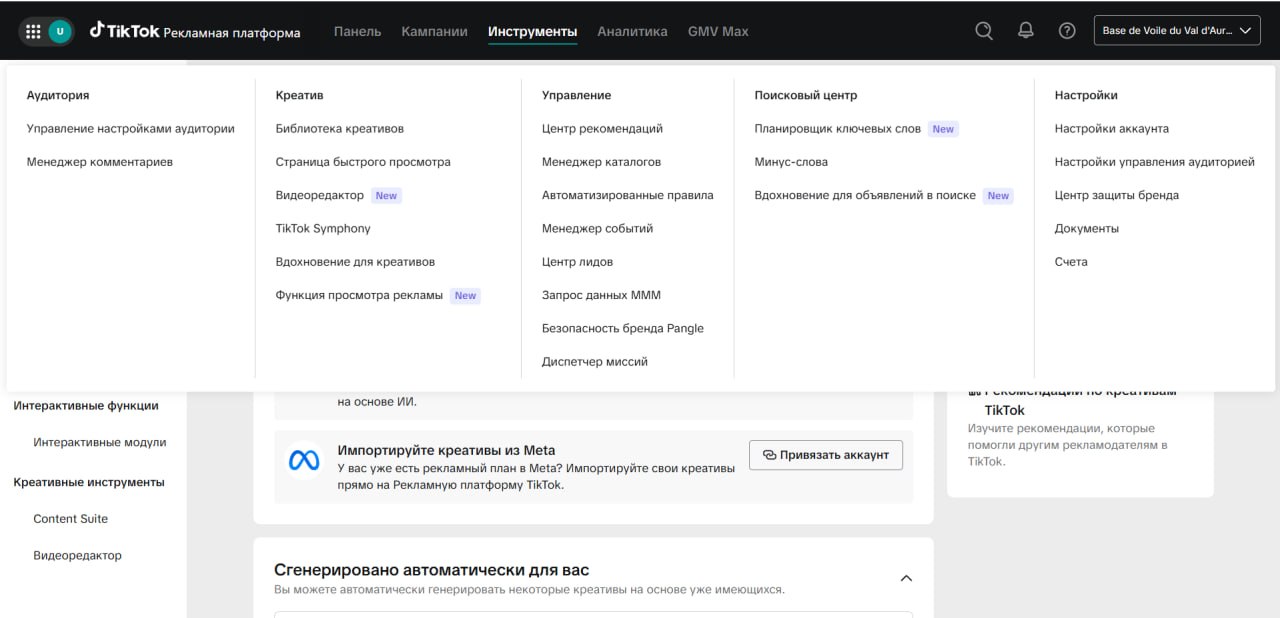Open Content Suite in the sidebar
Image resolution: width=1280 pixels, height=618 pixels.
71,519
